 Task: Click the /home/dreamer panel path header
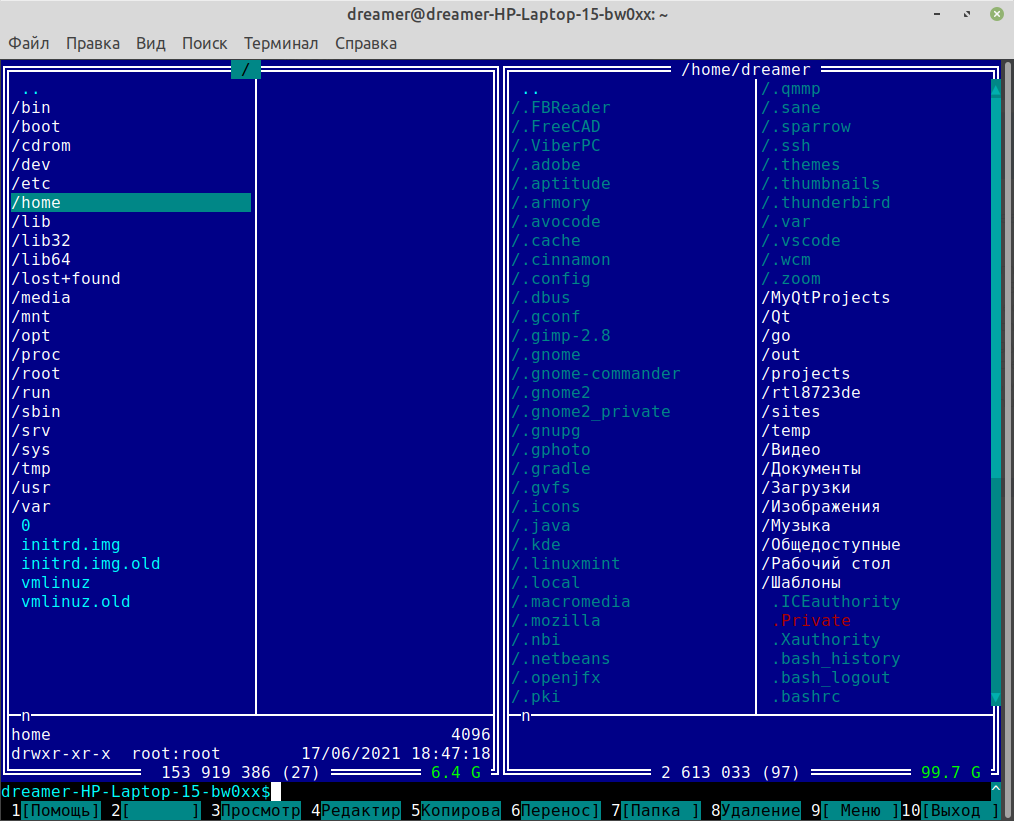746,69
